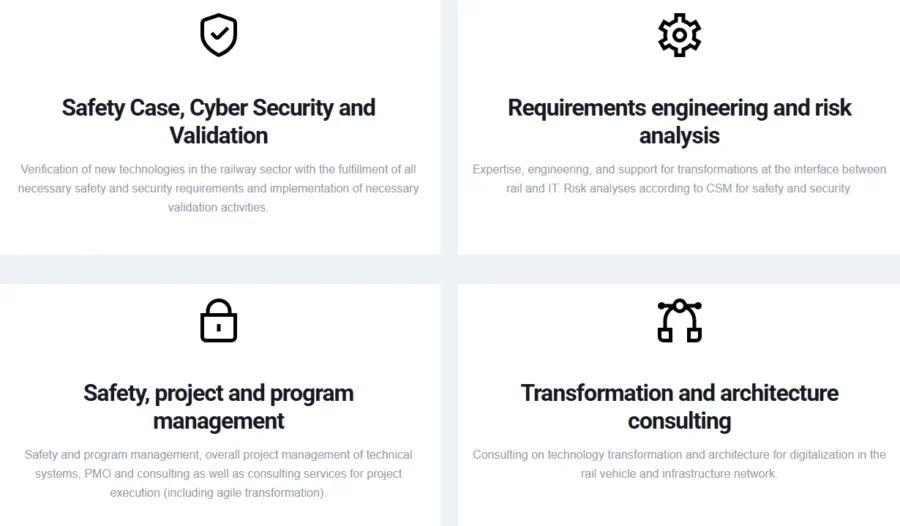Click 'Risk analyses according to CSM' sentence
This screenshot has width=900, height=526.
[x=708, y=188]
